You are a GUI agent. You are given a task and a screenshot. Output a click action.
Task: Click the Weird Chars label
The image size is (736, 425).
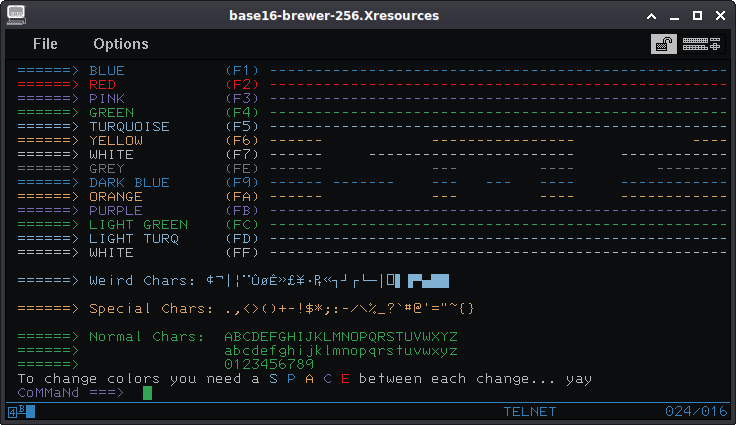pyautogui.click(x=142, y=280)
